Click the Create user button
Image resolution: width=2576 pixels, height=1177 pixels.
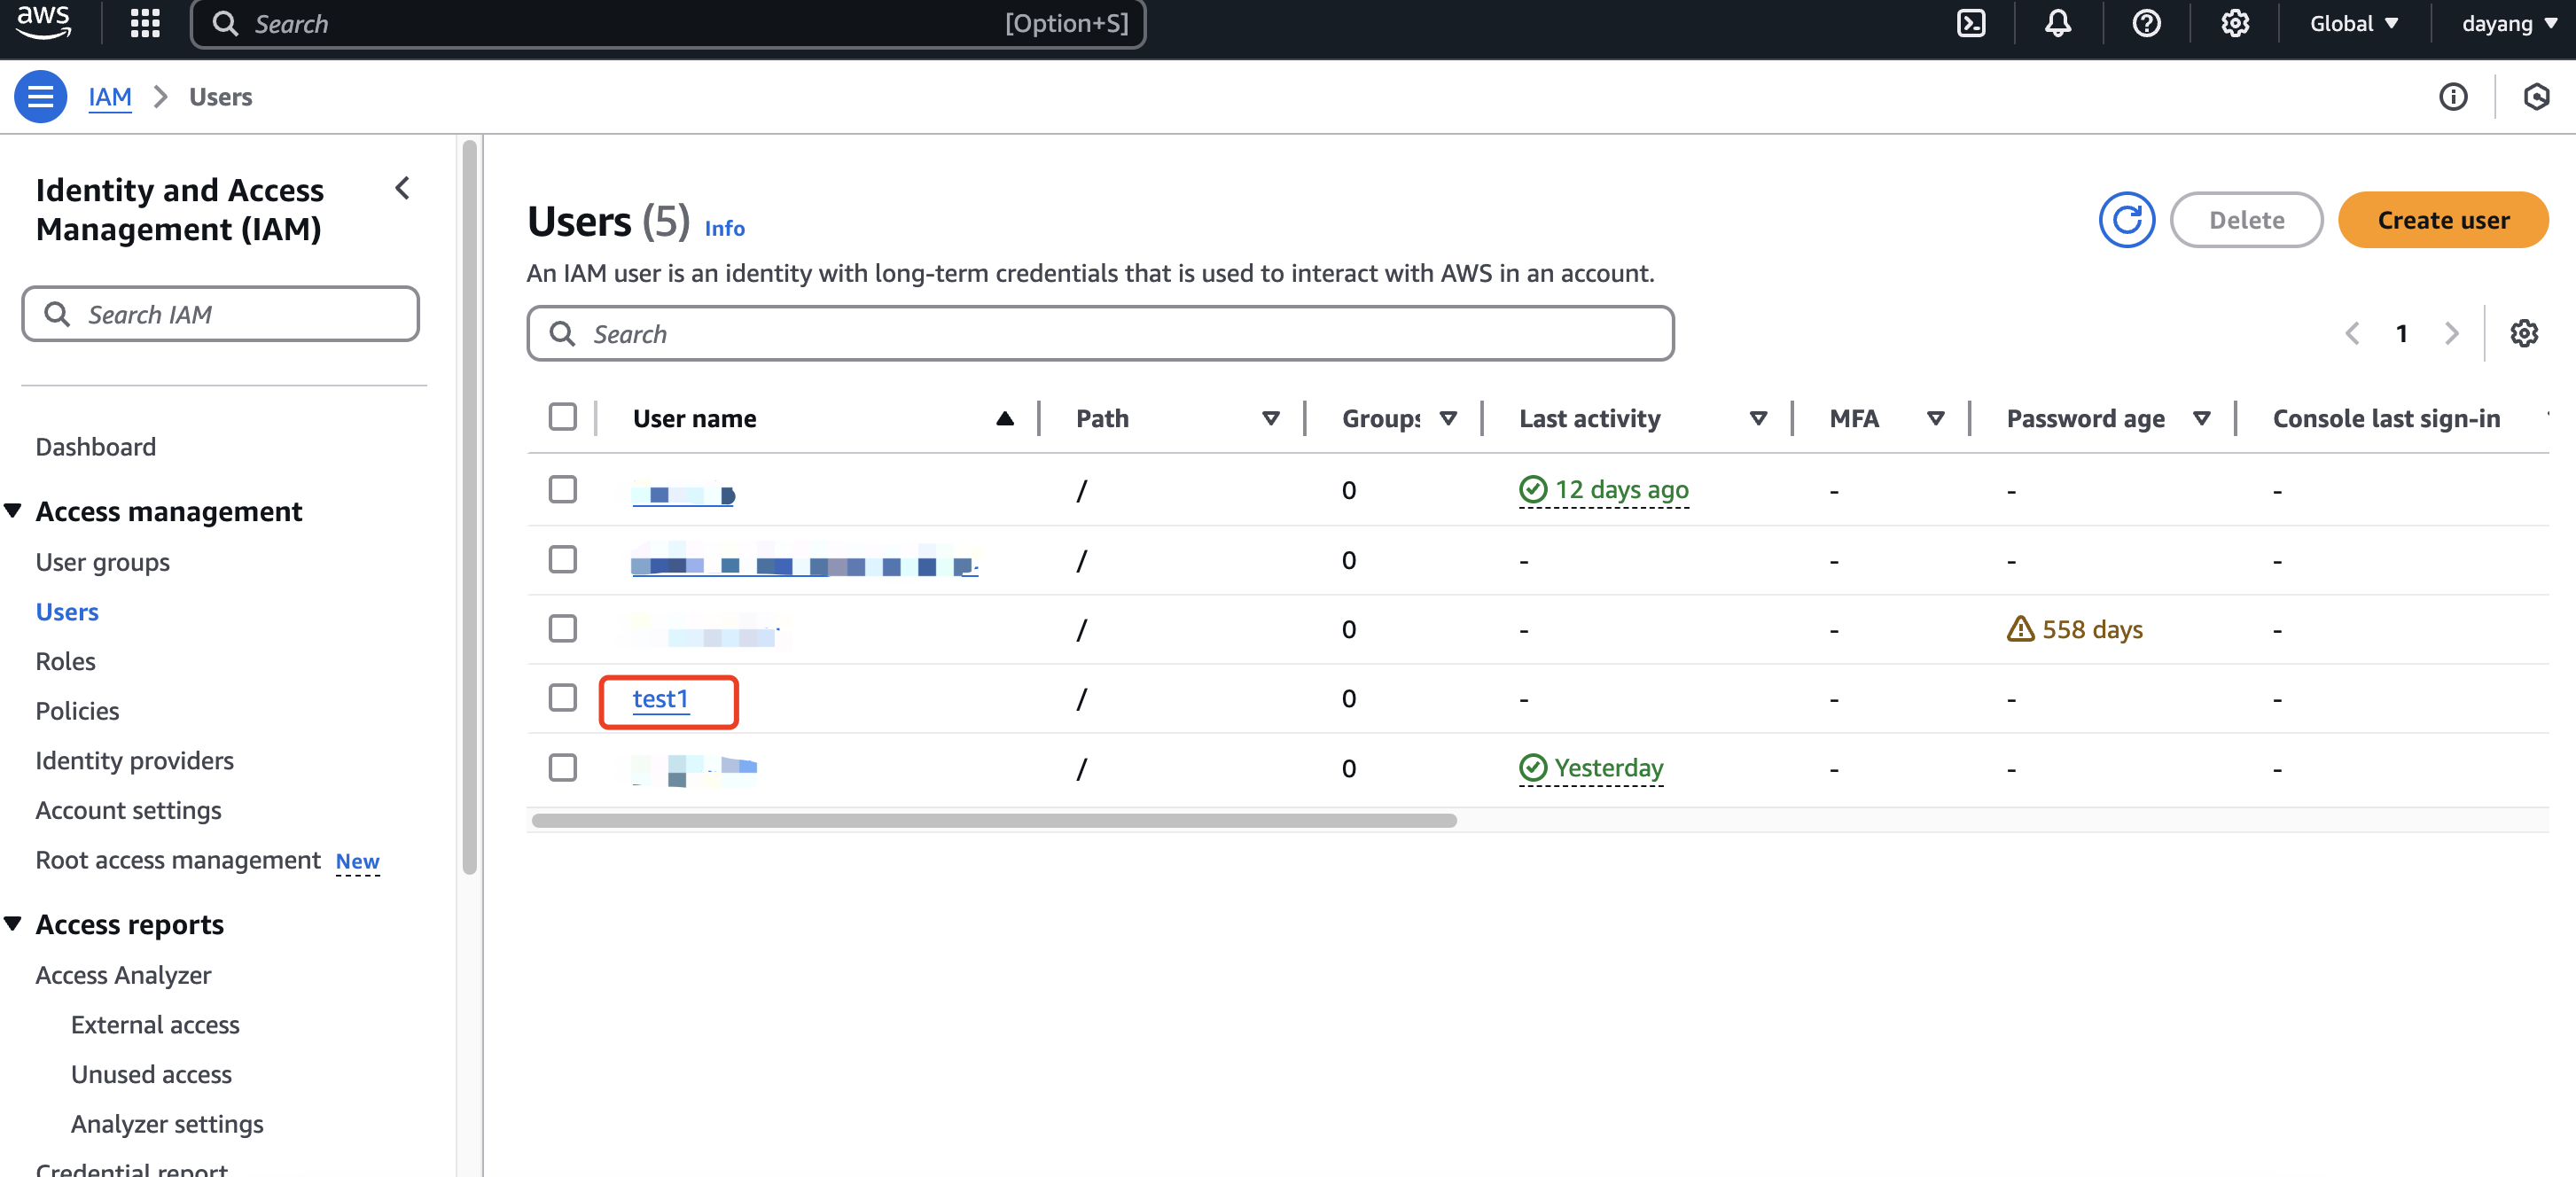(x=2442, y=220)
